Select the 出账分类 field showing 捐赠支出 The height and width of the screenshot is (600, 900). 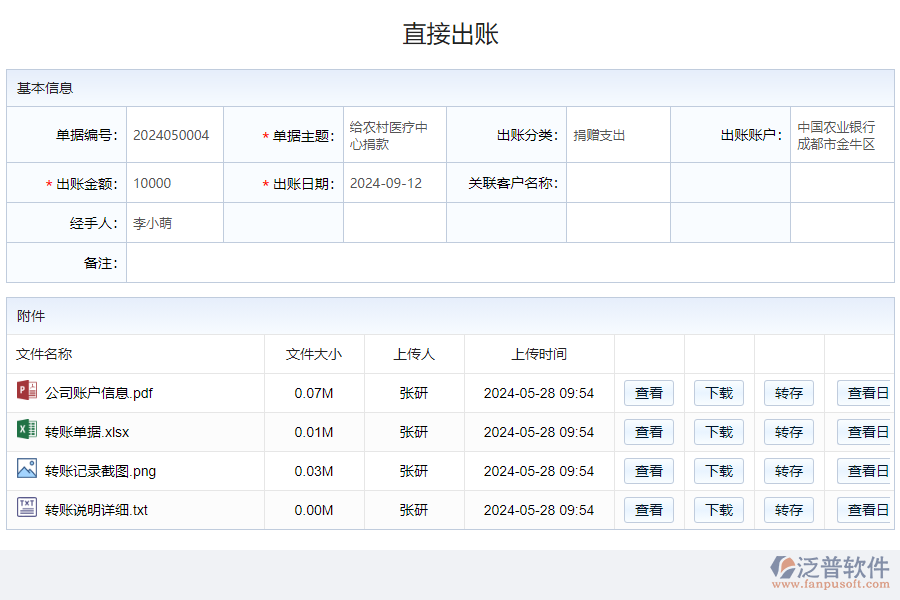(617, 134)
